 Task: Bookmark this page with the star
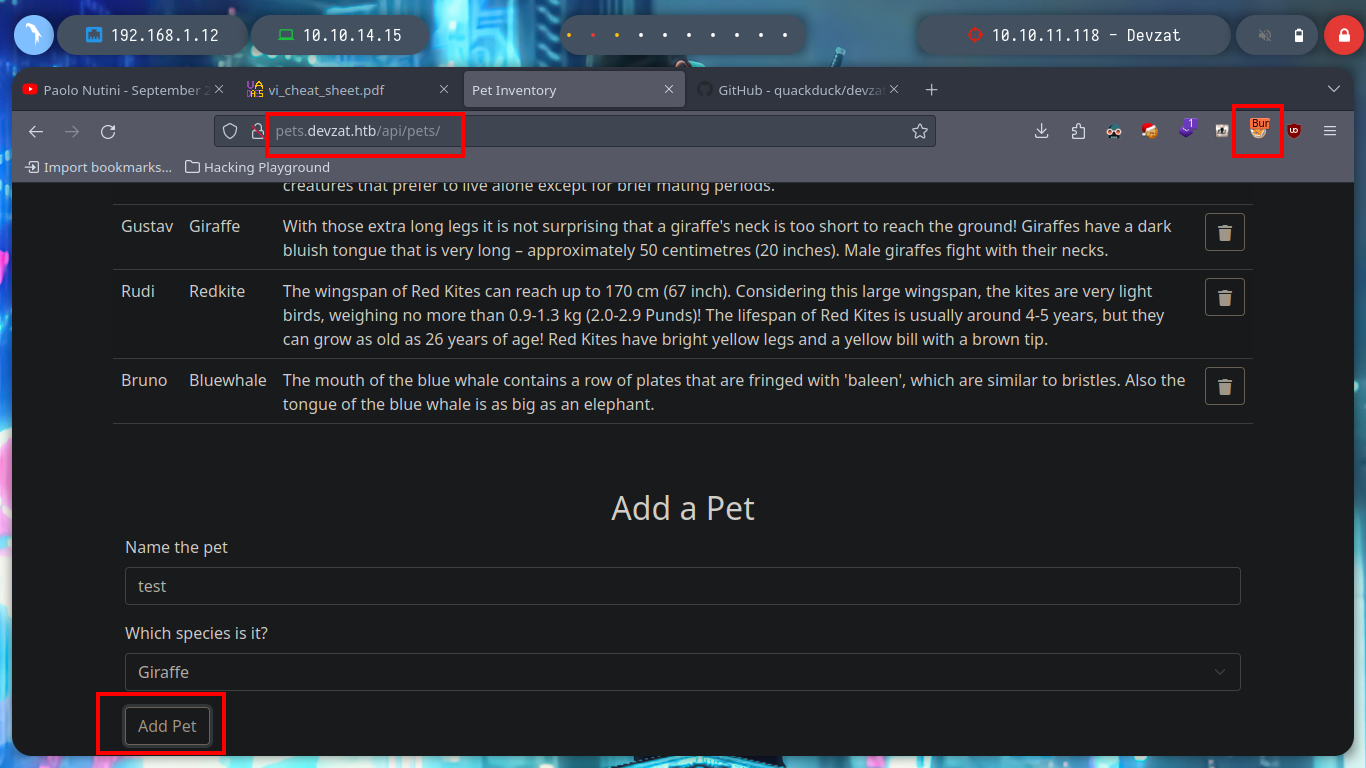920,131
